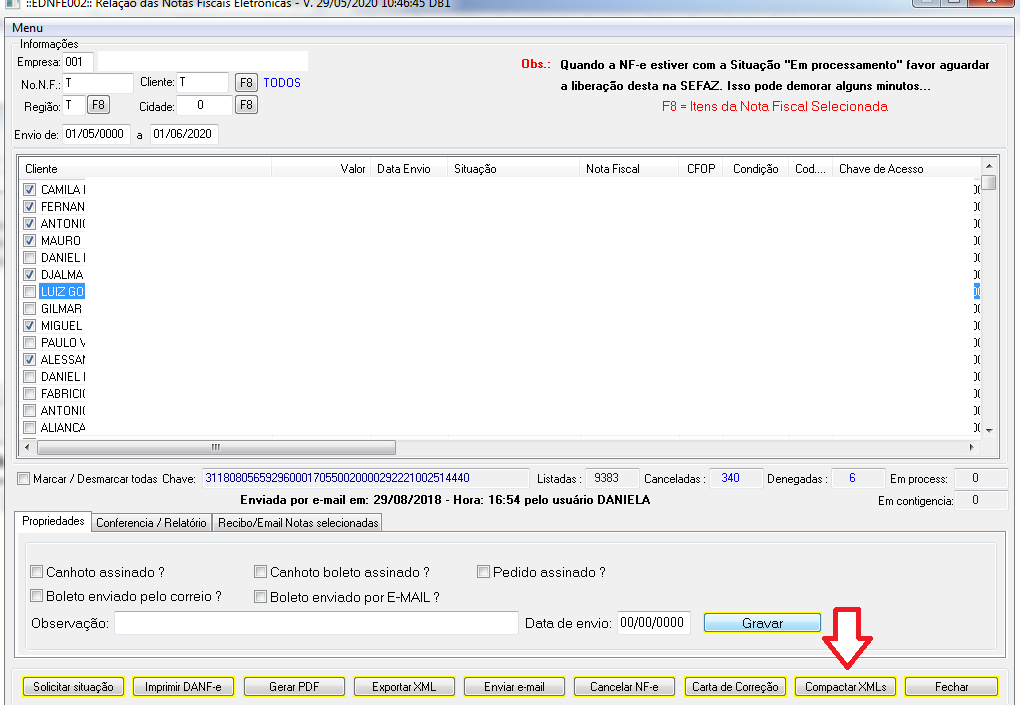Screen dimensions: 1021x705
Task: Click the Carta de Correção button
Action: 735,687
